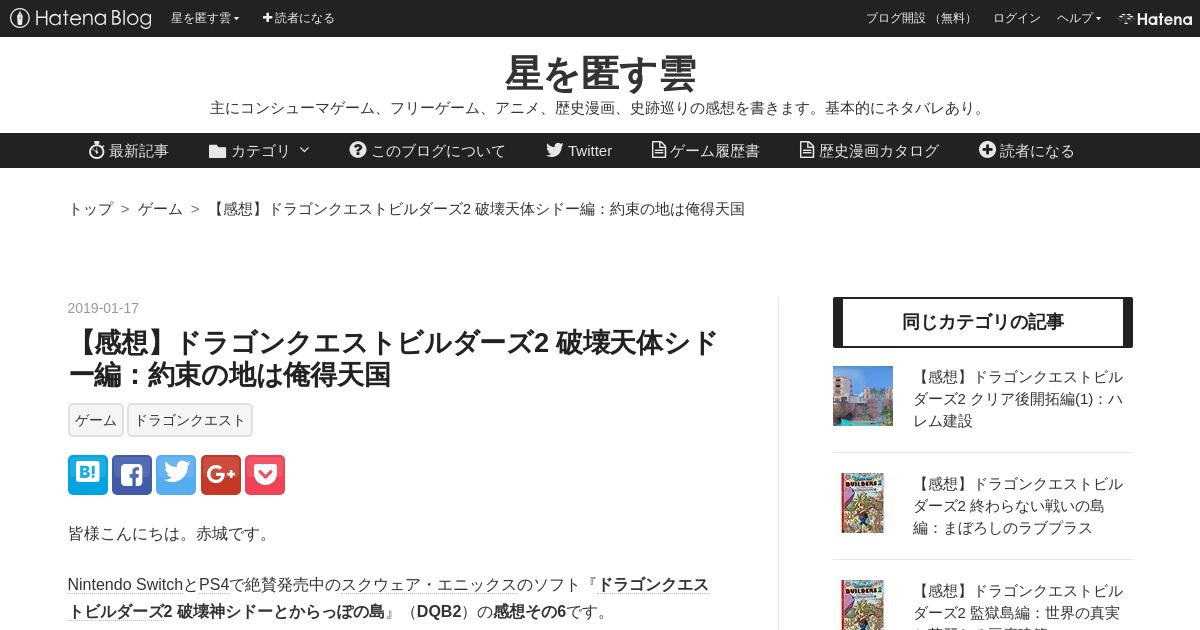This screenshot has width=1200, height=630.
Task: Click the plus circle icon in nav
Action: tap(988, 150)
